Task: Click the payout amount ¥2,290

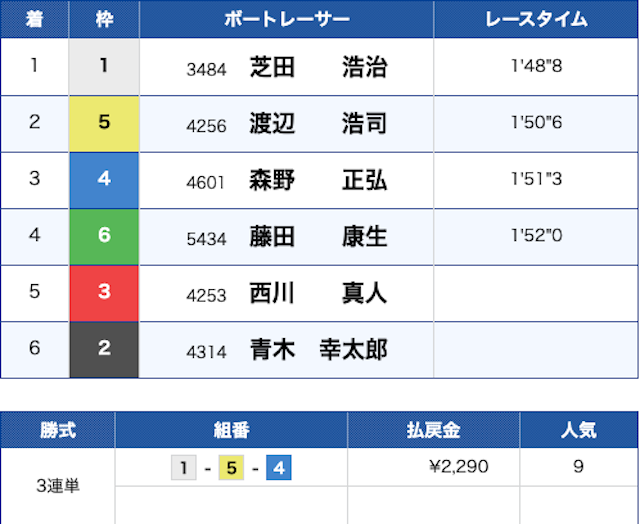Action: coord(457,466)
